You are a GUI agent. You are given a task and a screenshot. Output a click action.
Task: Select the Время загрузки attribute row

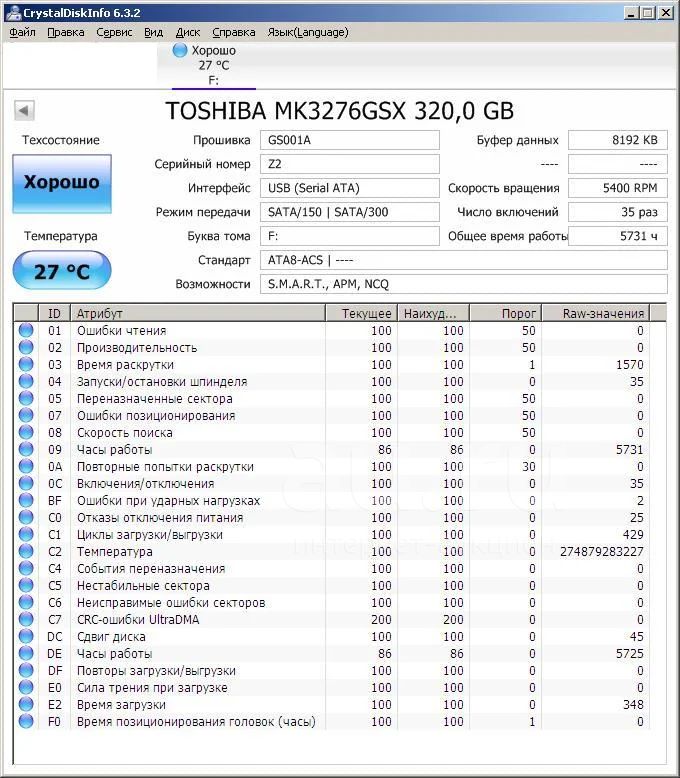(x=332, y=704)
